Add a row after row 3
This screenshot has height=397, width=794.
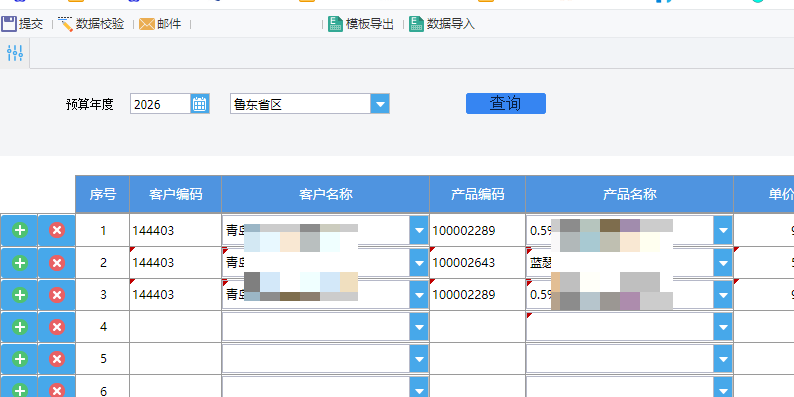click(x=19, y=295)
